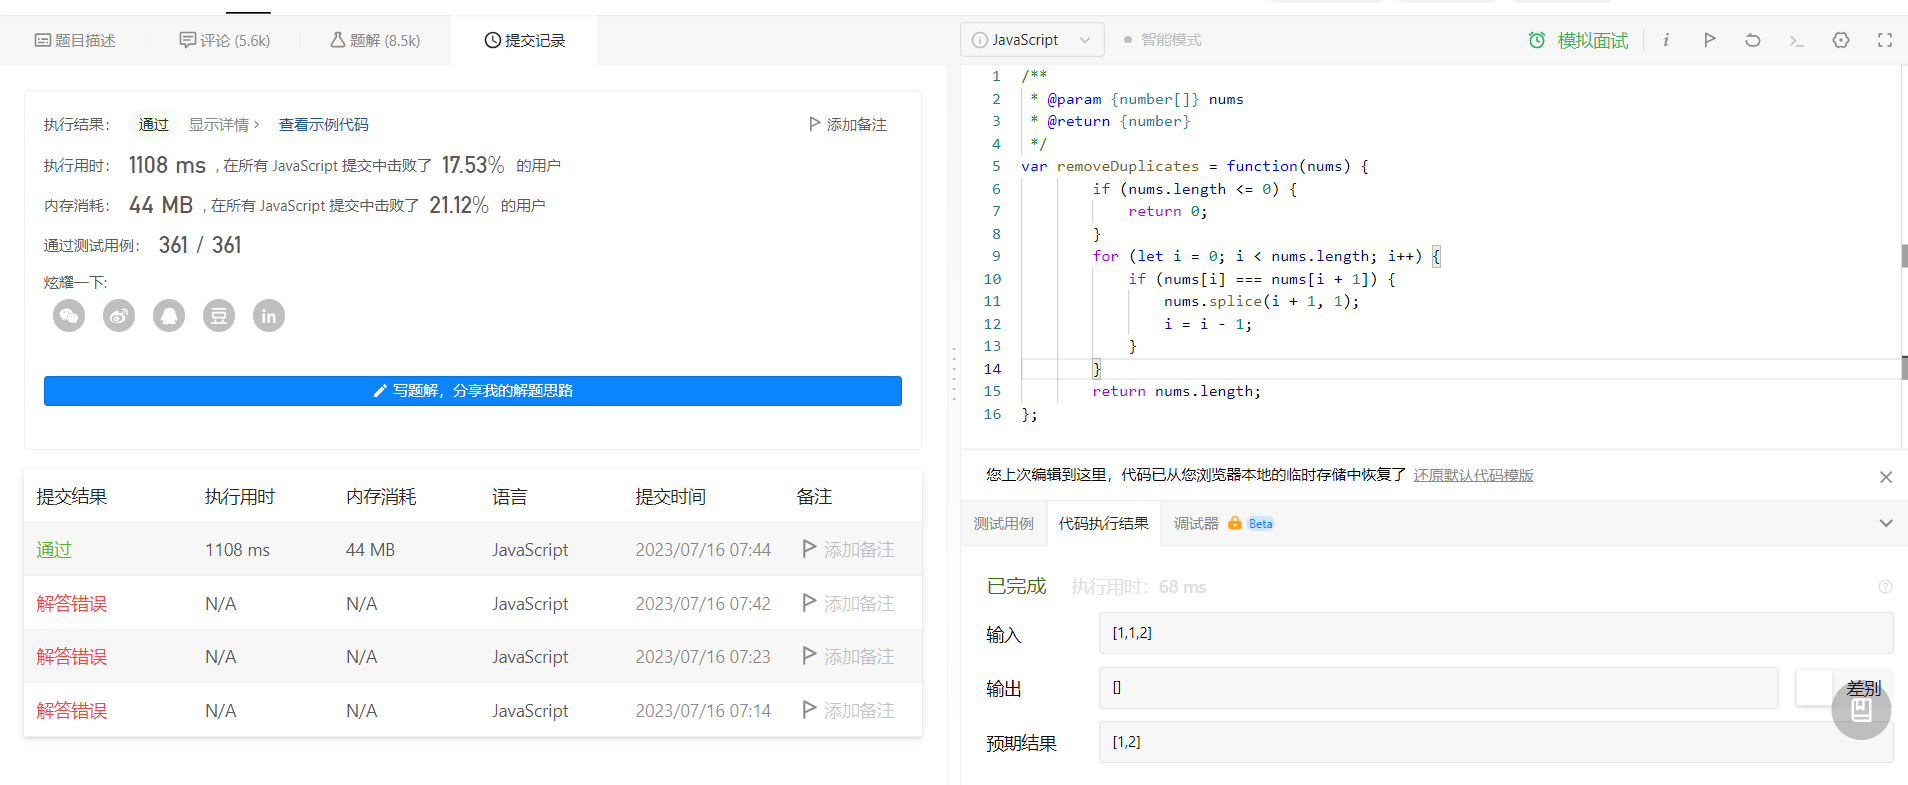The width and height of the screenshot is (1908, 785).
Task: Click the 输出 result field
Action: pyautogui.click(x=1438, y=688)
